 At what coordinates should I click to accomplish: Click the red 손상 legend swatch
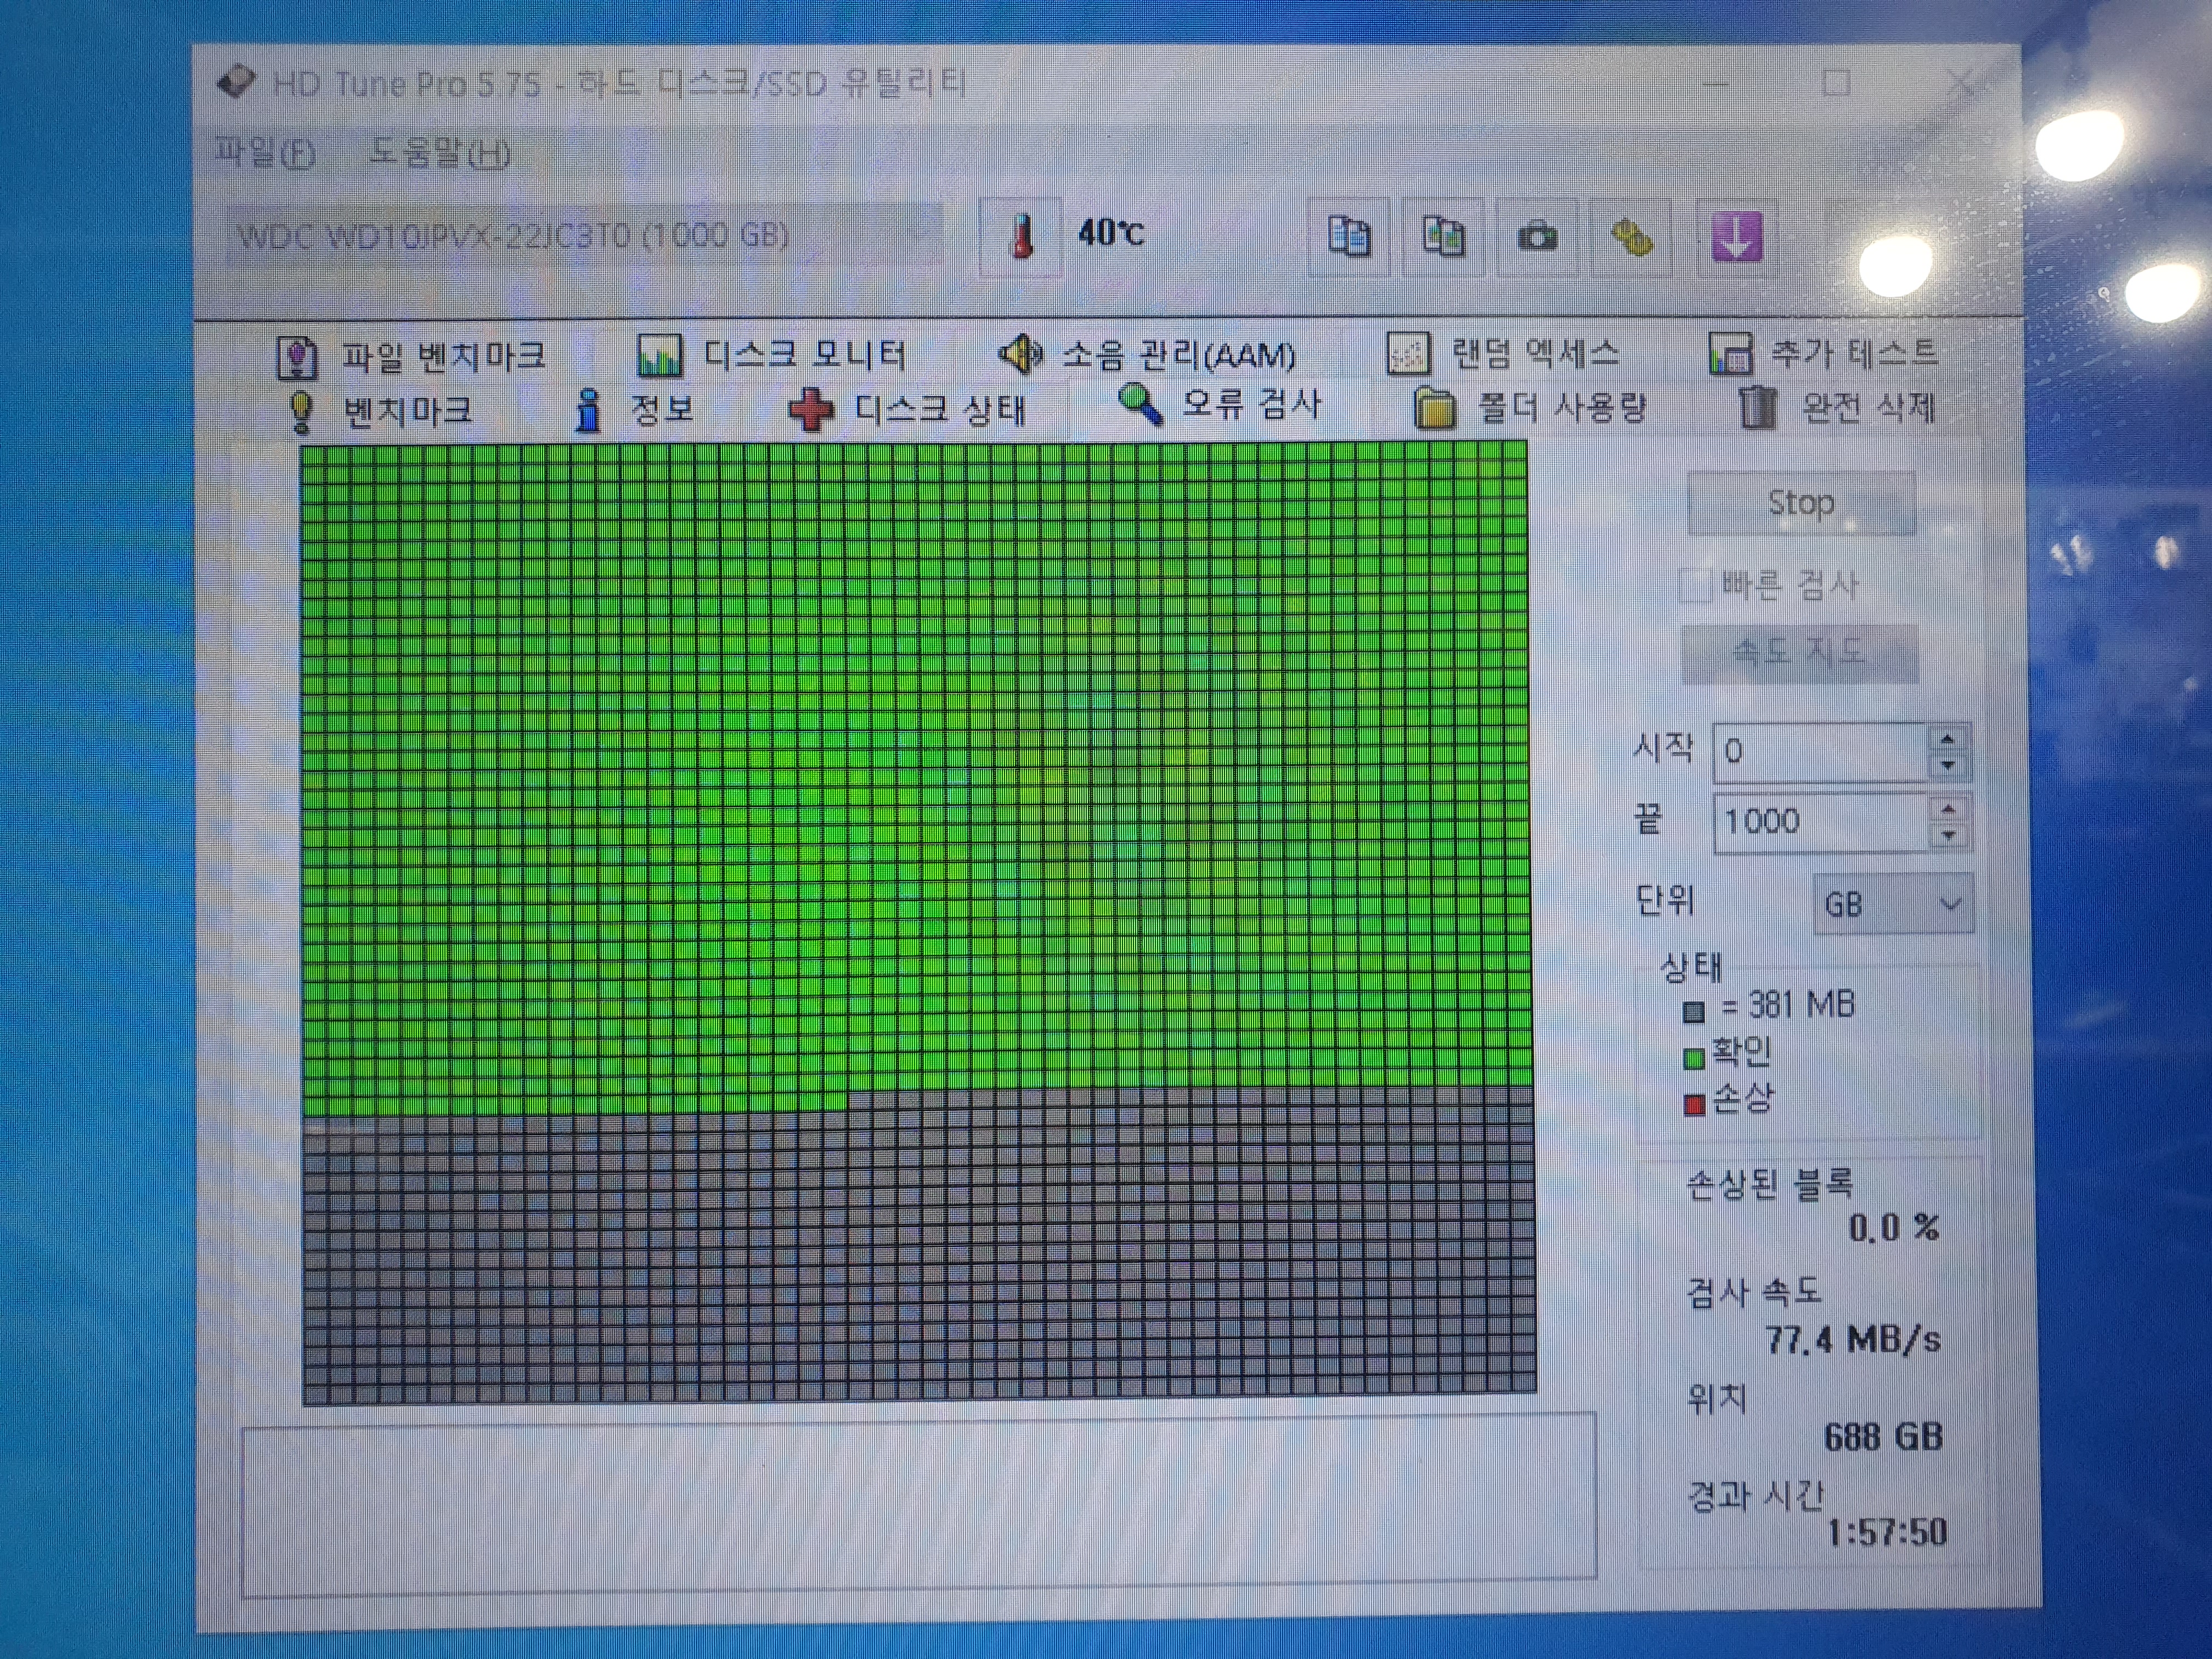point(1693,1105)
